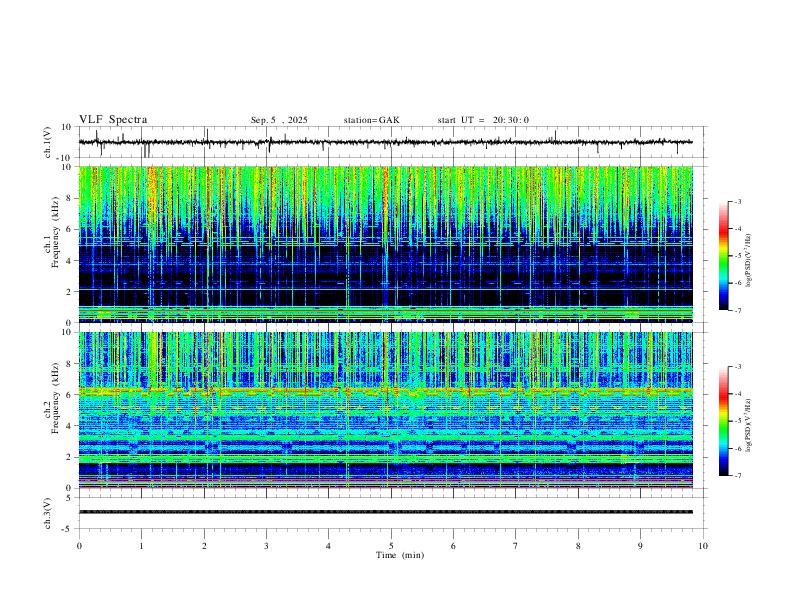Click the "8" kHz tick of the ch.1 spectrogram
792x612 pixels.
click(x=70, y=198)
